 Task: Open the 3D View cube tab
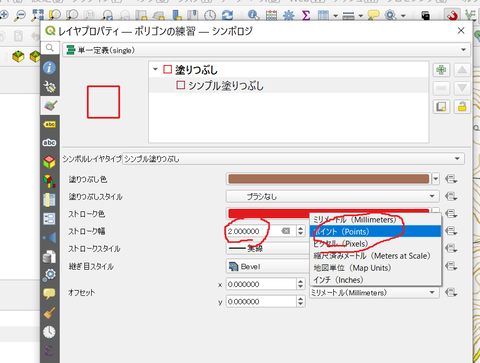tap(49, 162)
